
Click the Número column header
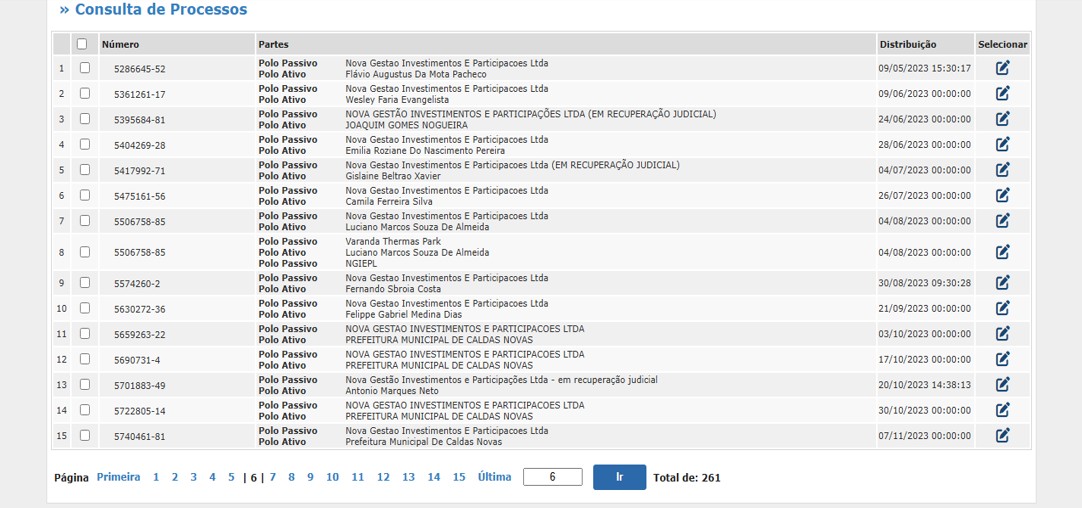click(x=120, y=44)
